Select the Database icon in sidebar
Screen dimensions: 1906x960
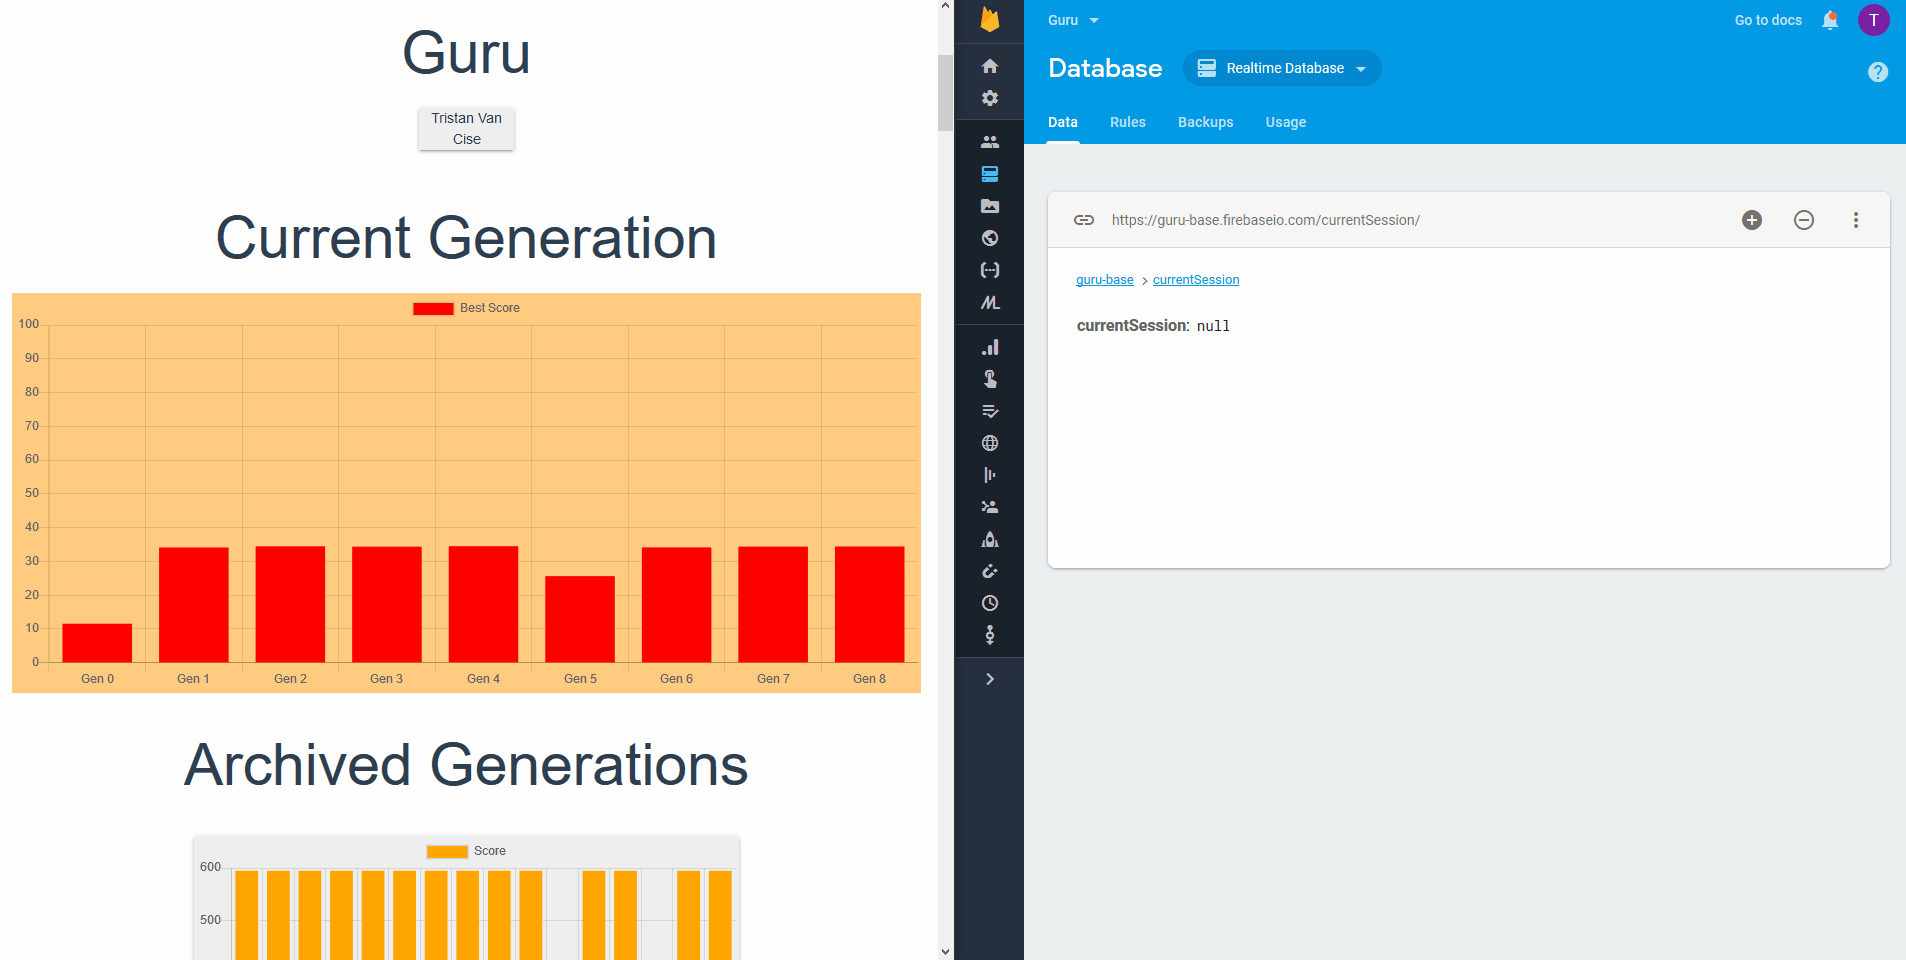pyautogui.click(x=990, y=174)
